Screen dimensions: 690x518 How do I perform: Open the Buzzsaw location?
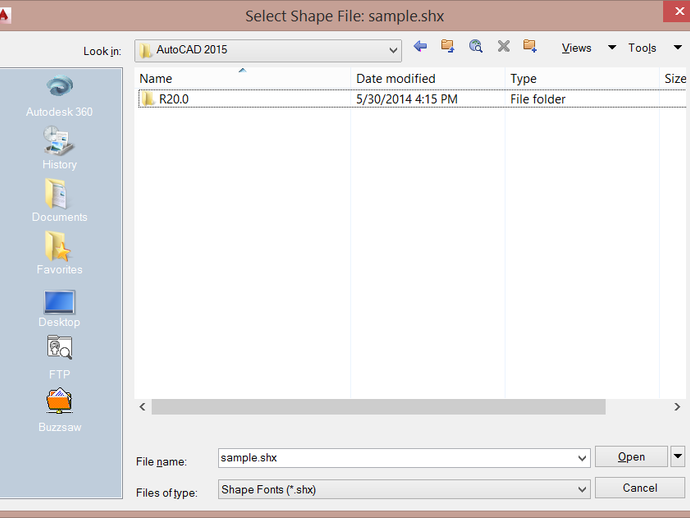(59, 410)
